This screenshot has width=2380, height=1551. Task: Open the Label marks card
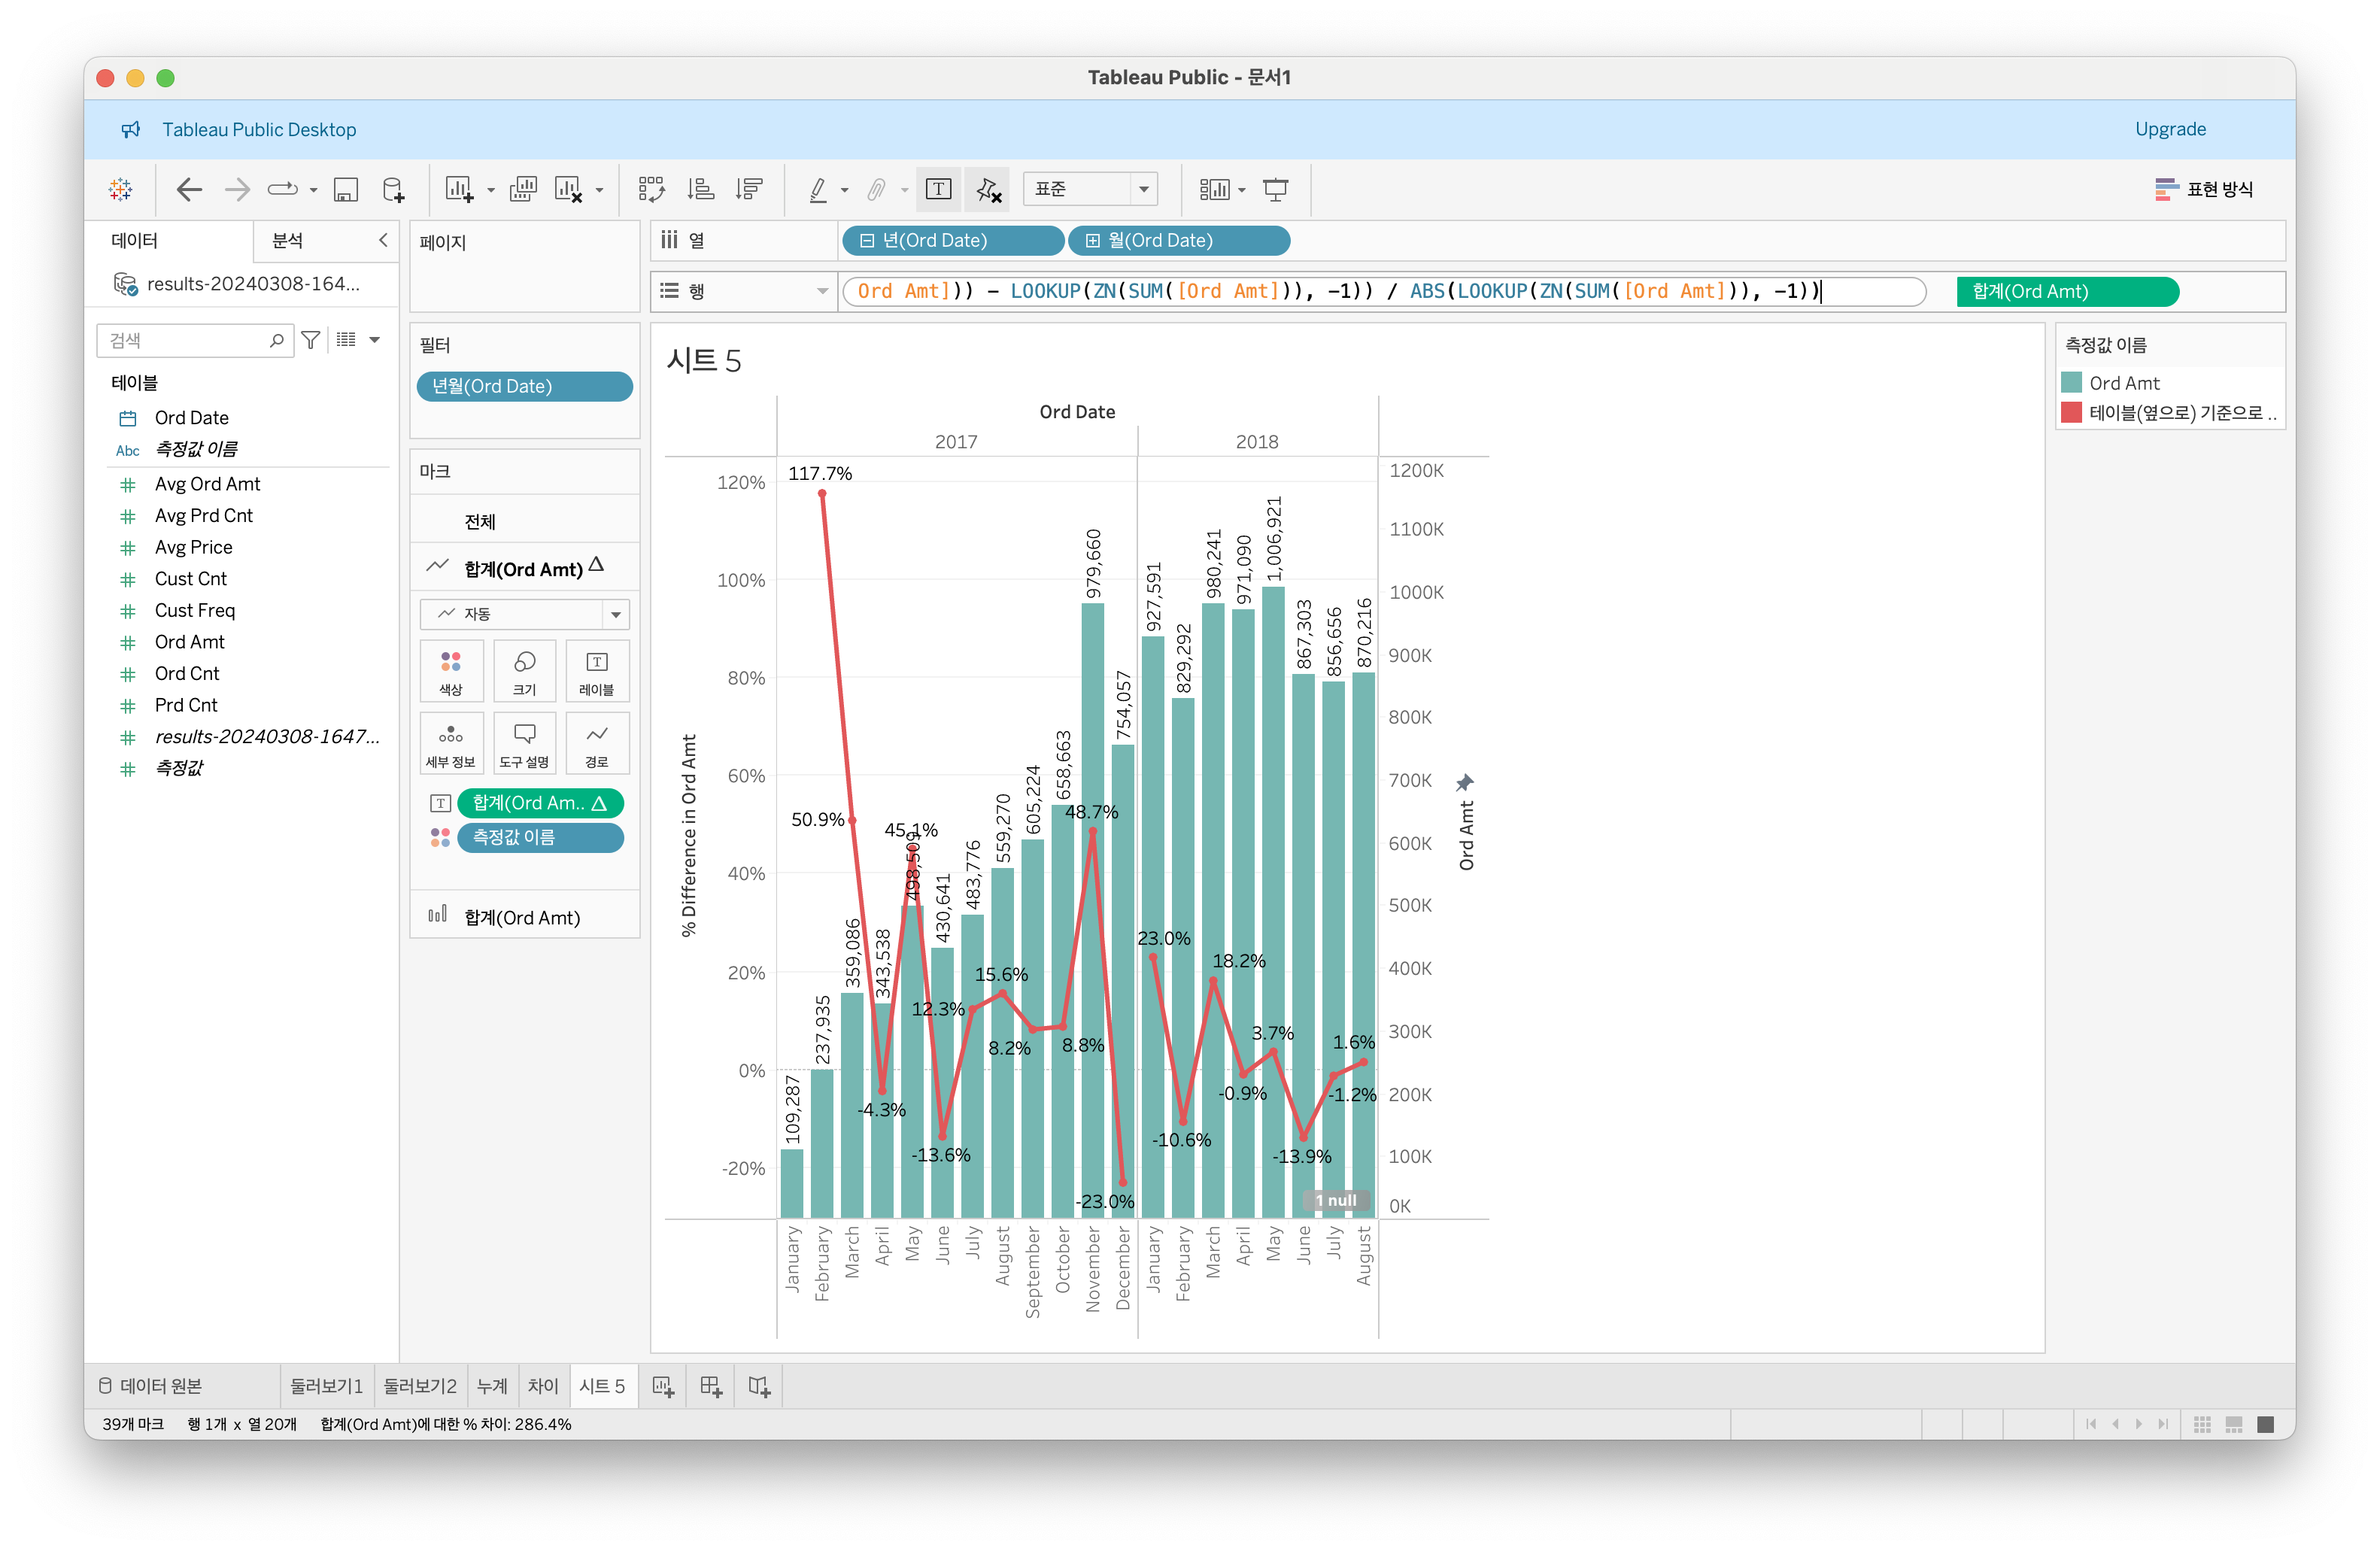click(x=596, y=671)
